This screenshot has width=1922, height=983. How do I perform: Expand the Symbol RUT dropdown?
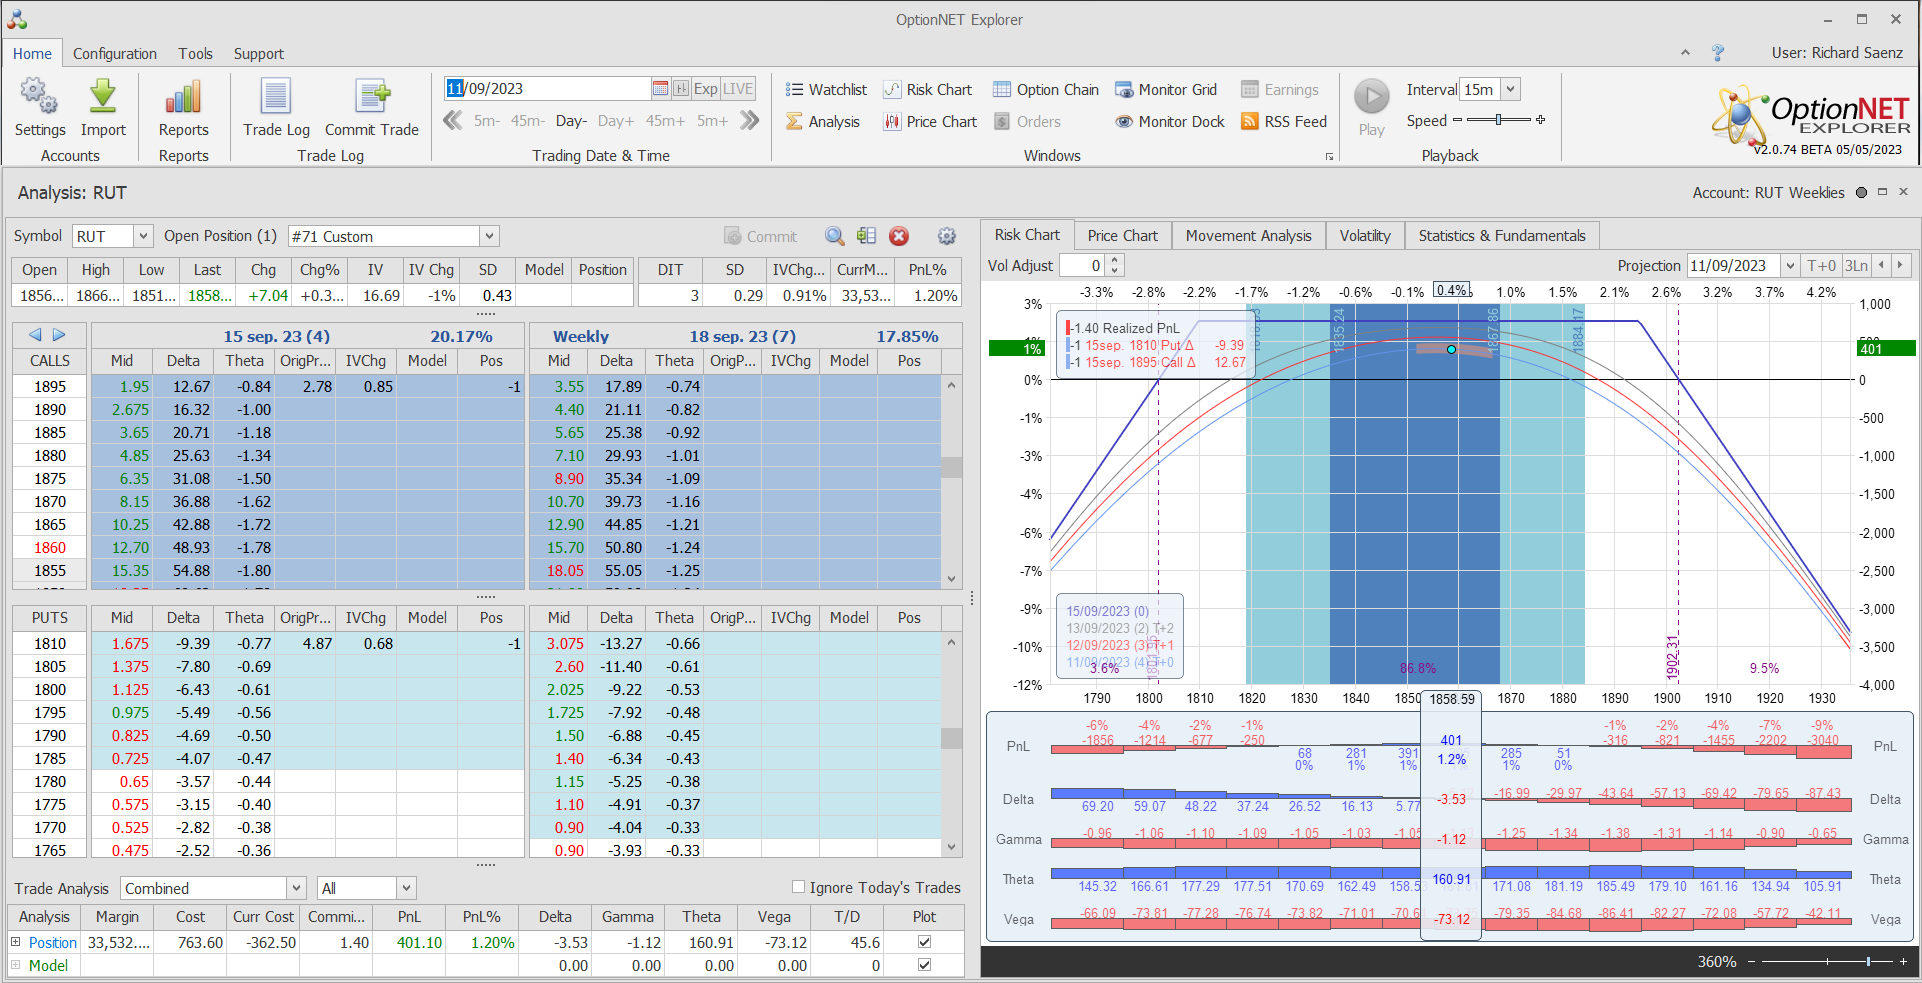tap(143, 236)
